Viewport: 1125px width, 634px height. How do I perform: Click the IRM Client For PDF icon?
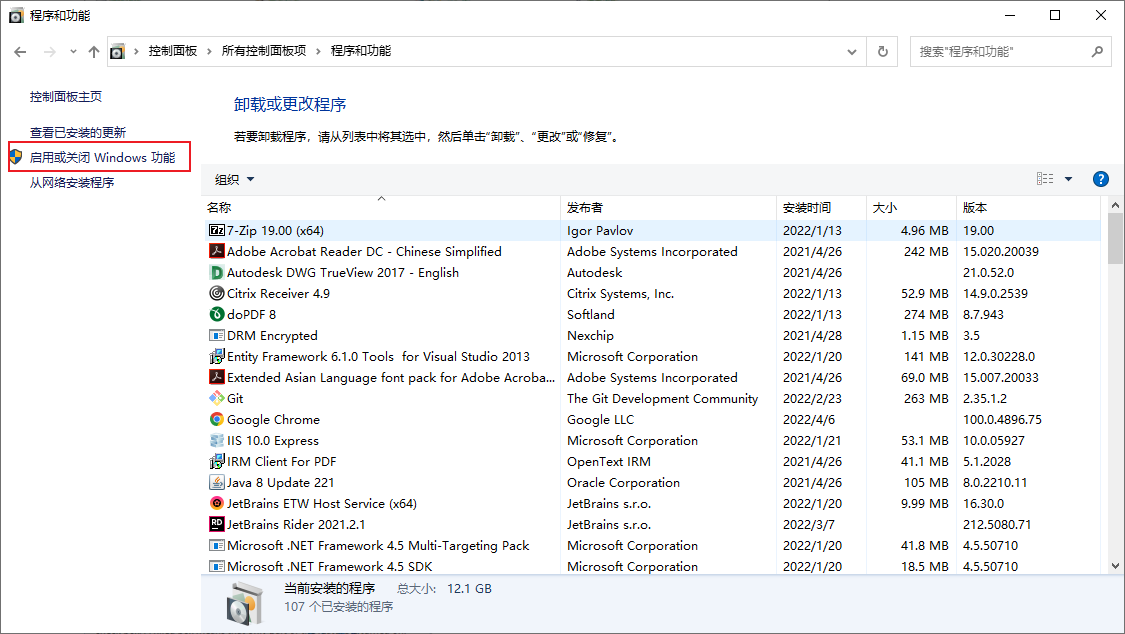point(217,461)
